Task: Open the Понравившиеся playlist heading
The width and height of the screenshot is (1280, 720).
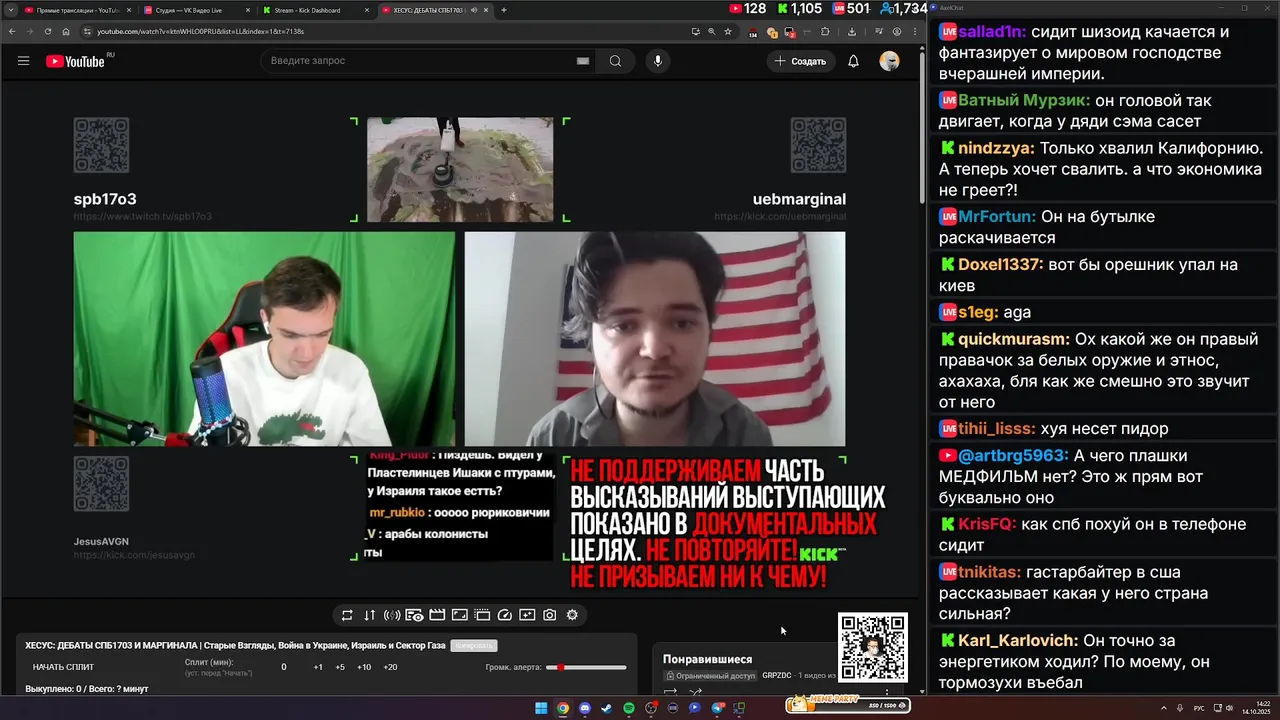Action: 707,659
